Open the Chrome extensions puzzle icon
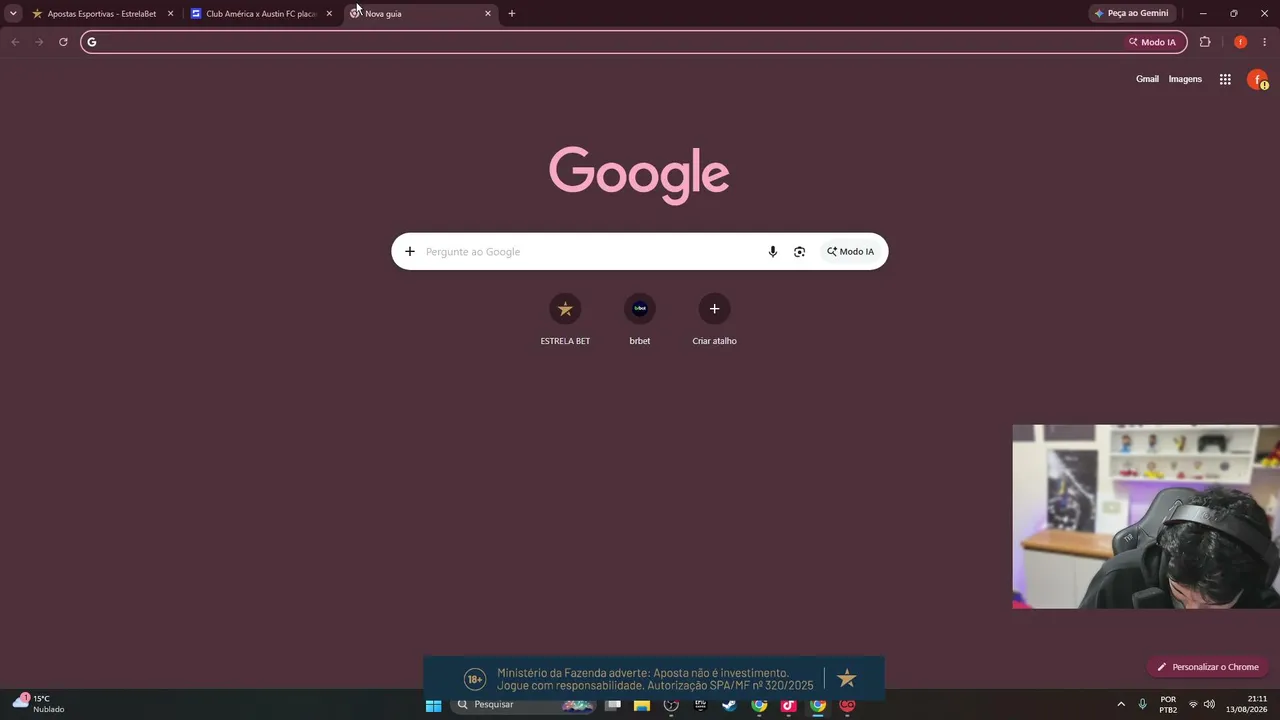1280x720 pixels. click(1205, 42)
